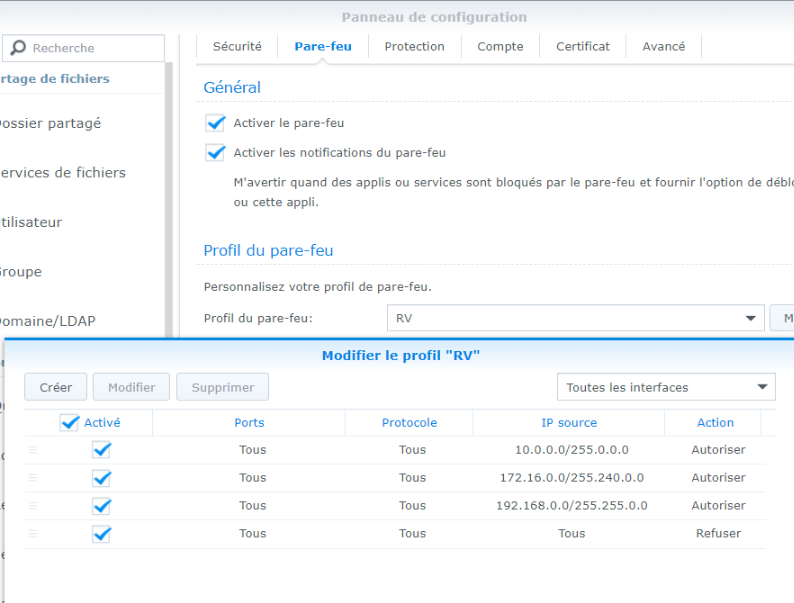
Task: Click drag handle of 192.168.0.0 rule
Action: (33, 506)
